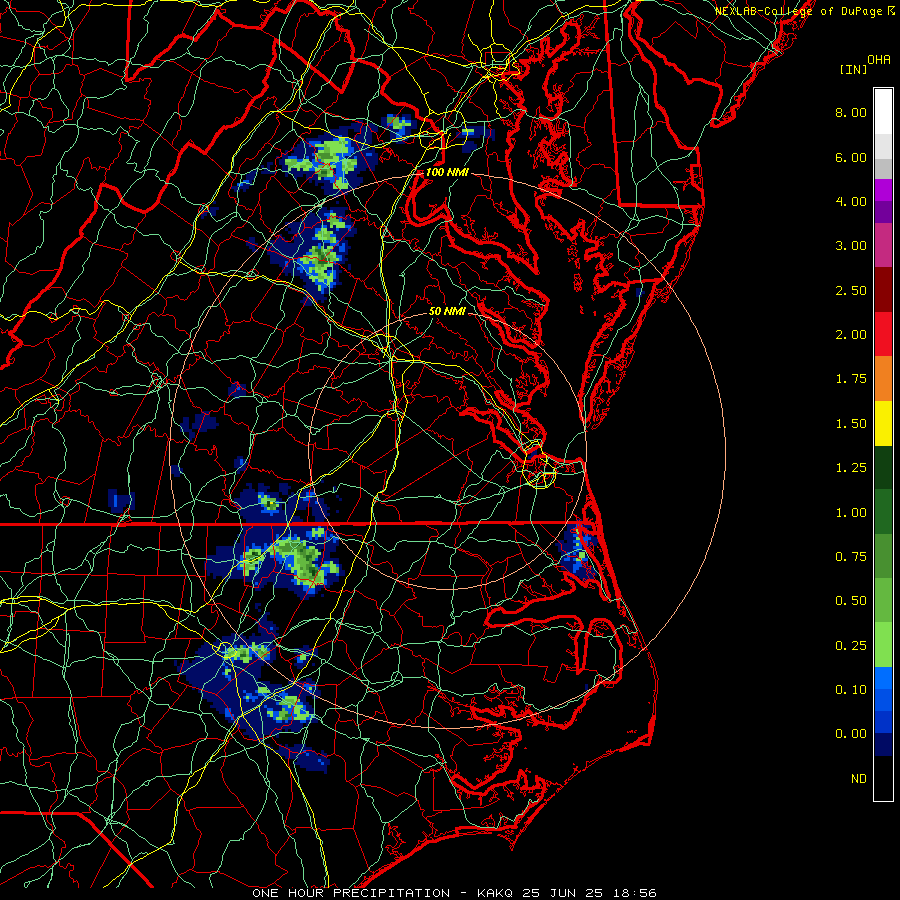Screen dimensions: 900x900
Task: Click the OHA product code label
Action: click(x=879, y=60)
